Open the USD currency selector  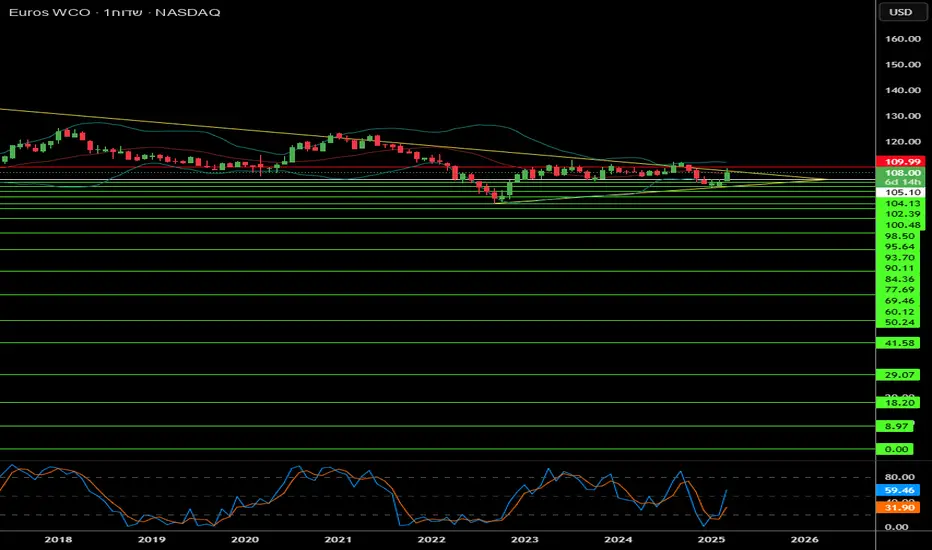point(901,12)
